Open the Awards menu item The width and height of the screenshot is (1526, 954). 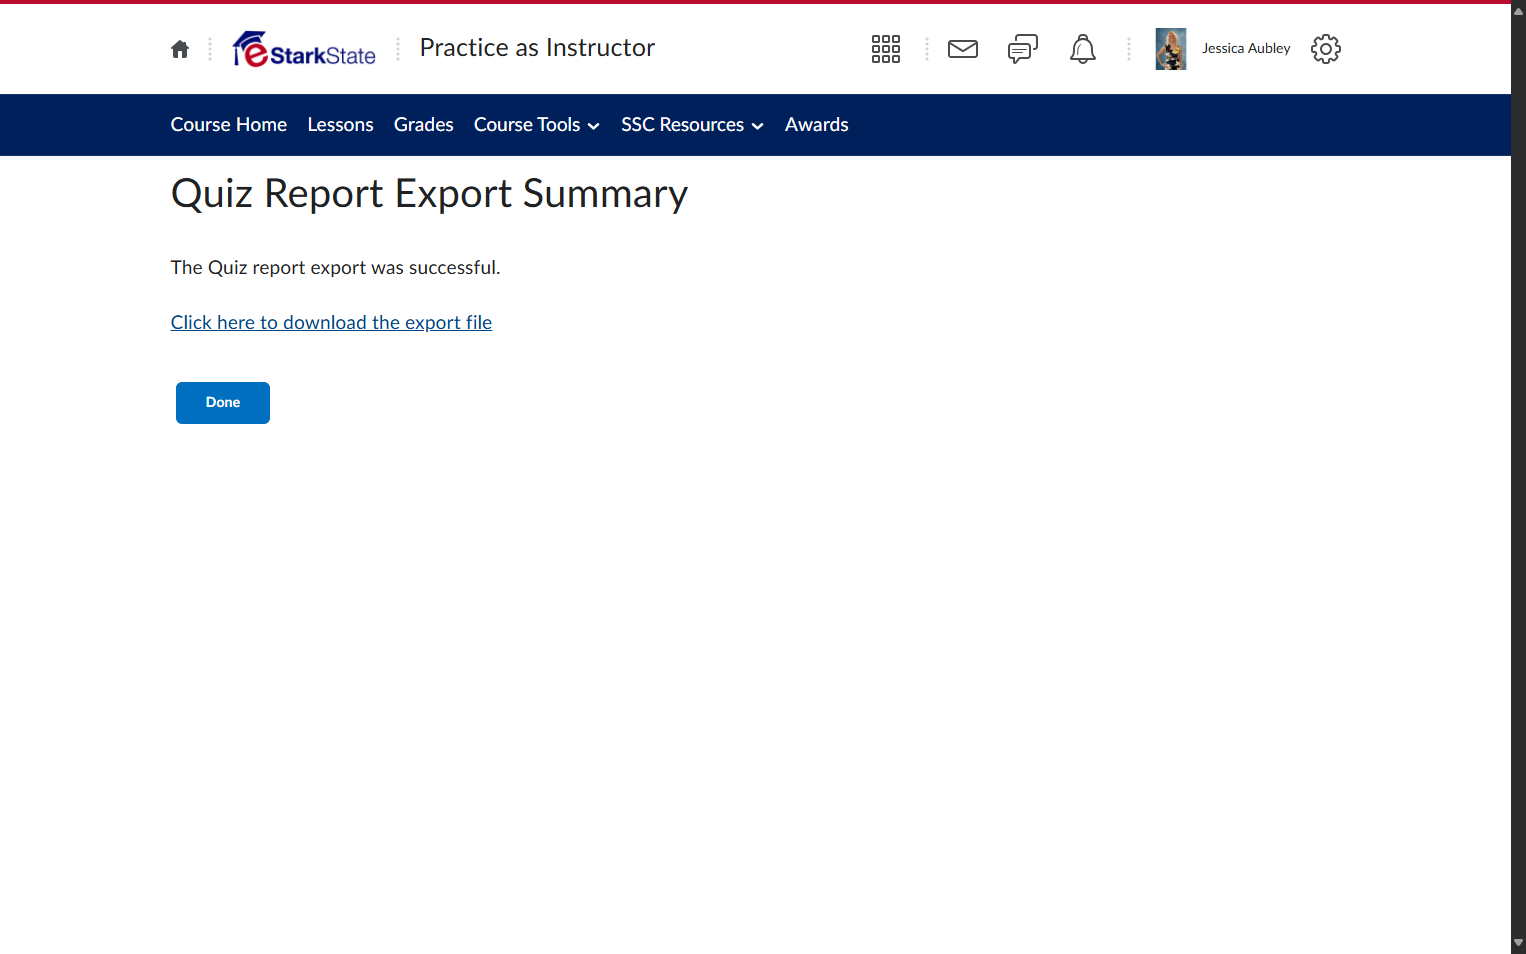(817, 125)
